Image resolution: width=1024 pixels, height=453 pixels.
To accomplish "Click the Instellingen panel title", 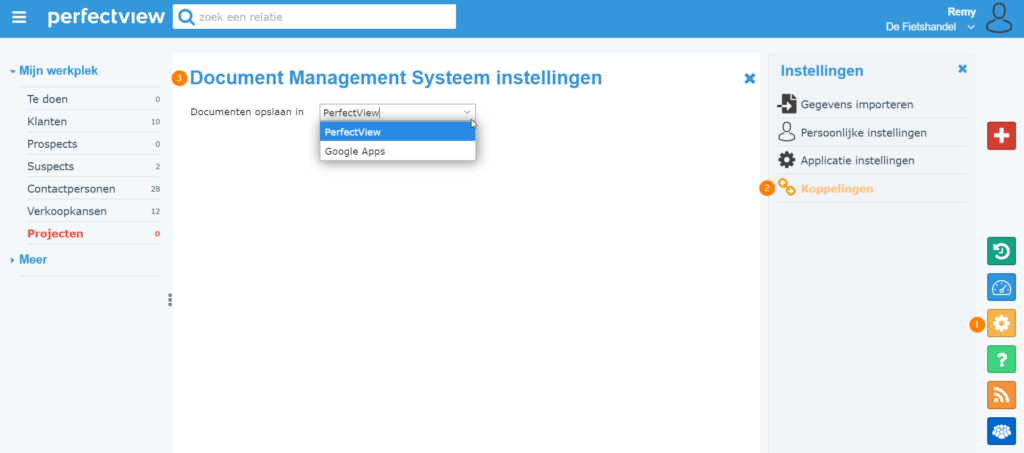I will pos(822,70).
